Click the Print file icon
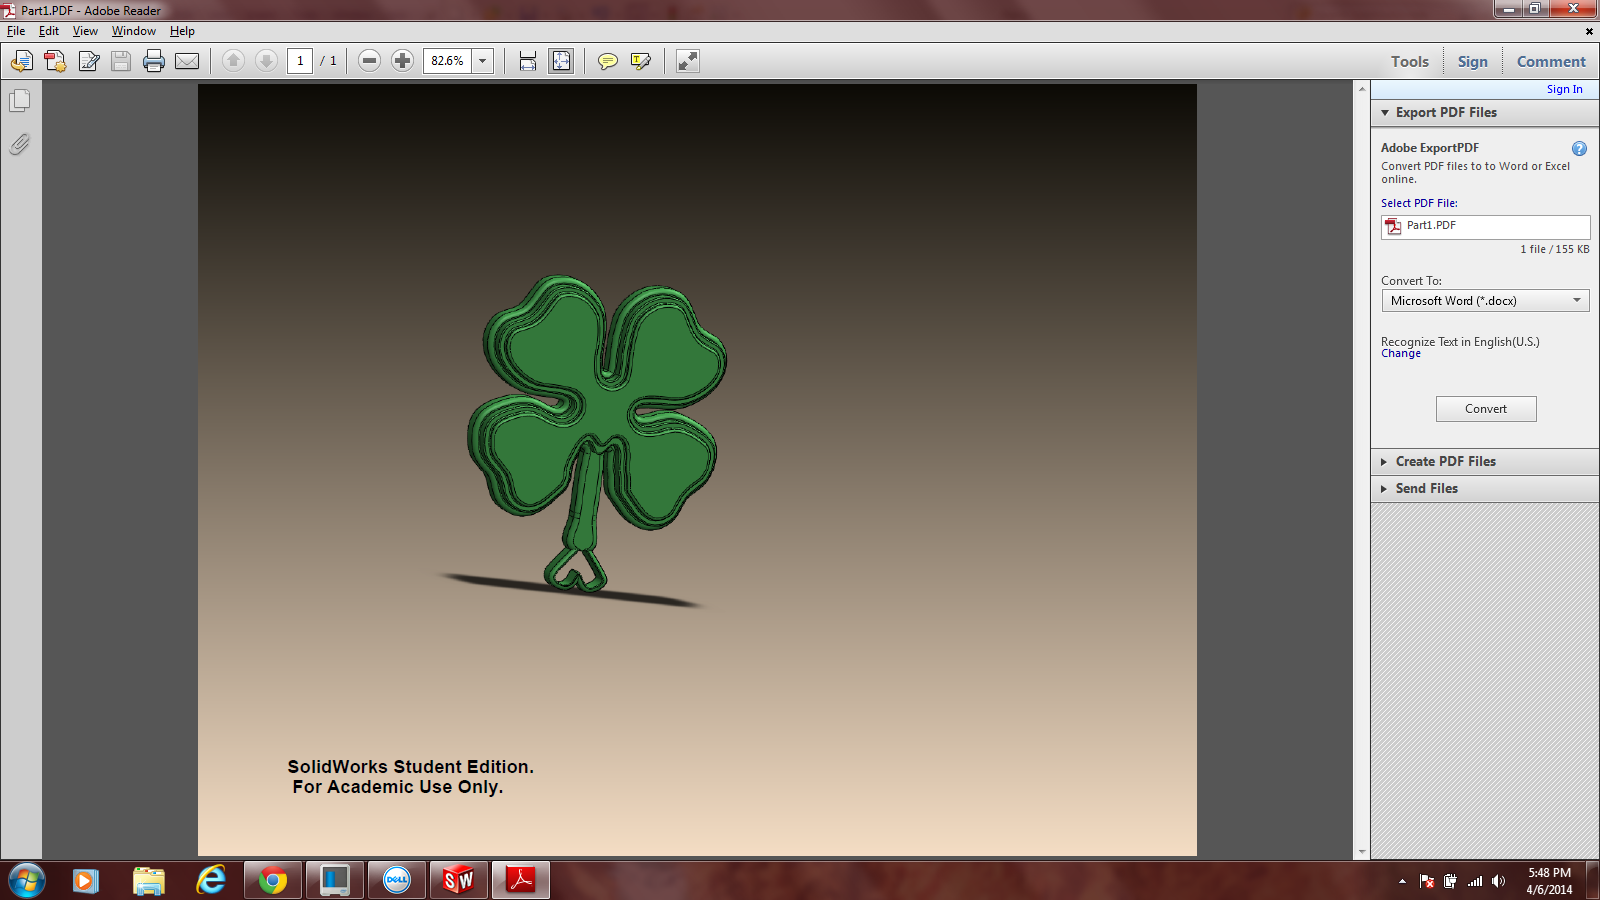The image size is (1600, 900). 153,61
